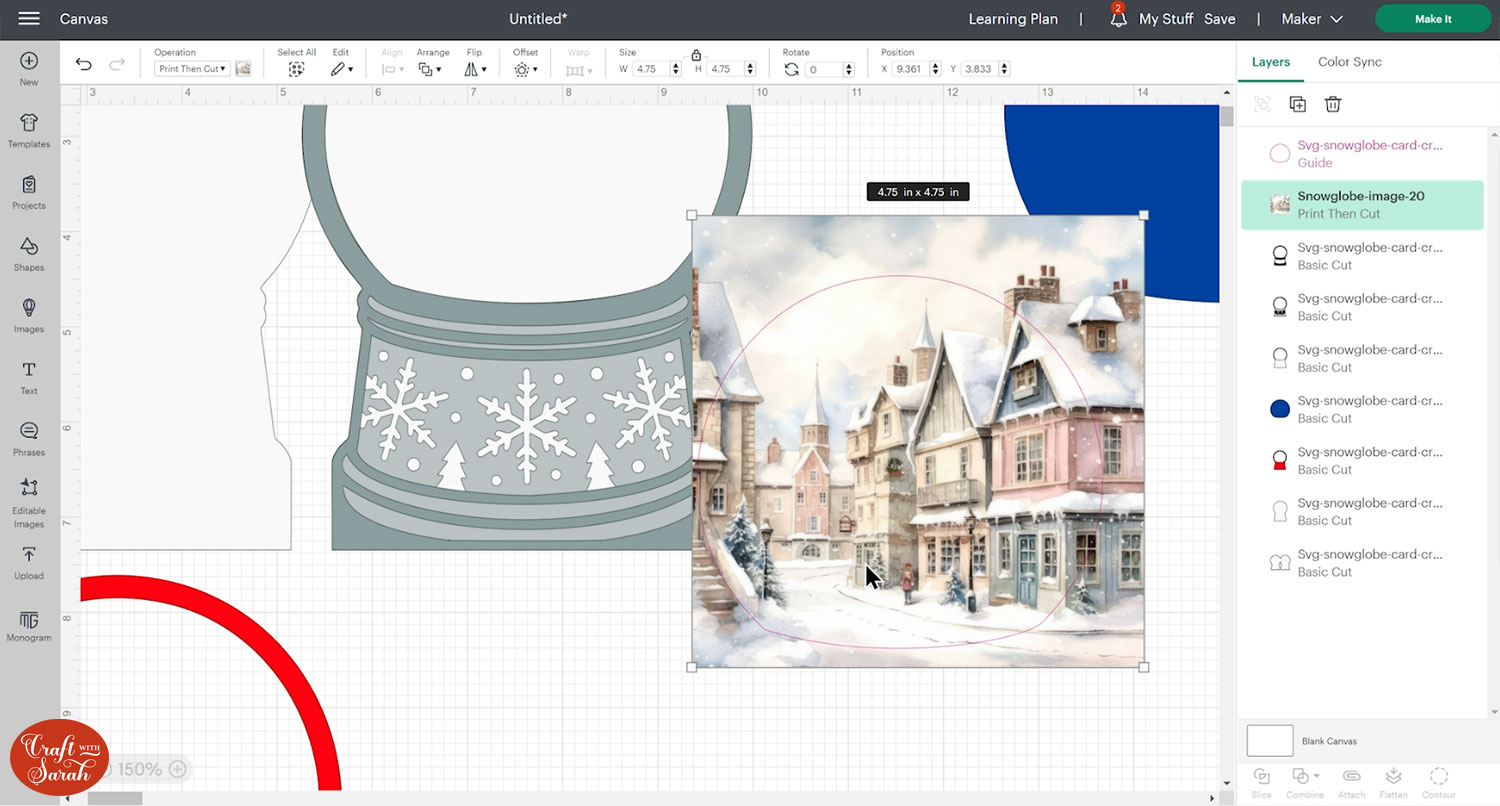Open notifications bell icon
The image size is (1500, 806).
pos(1118,19)
